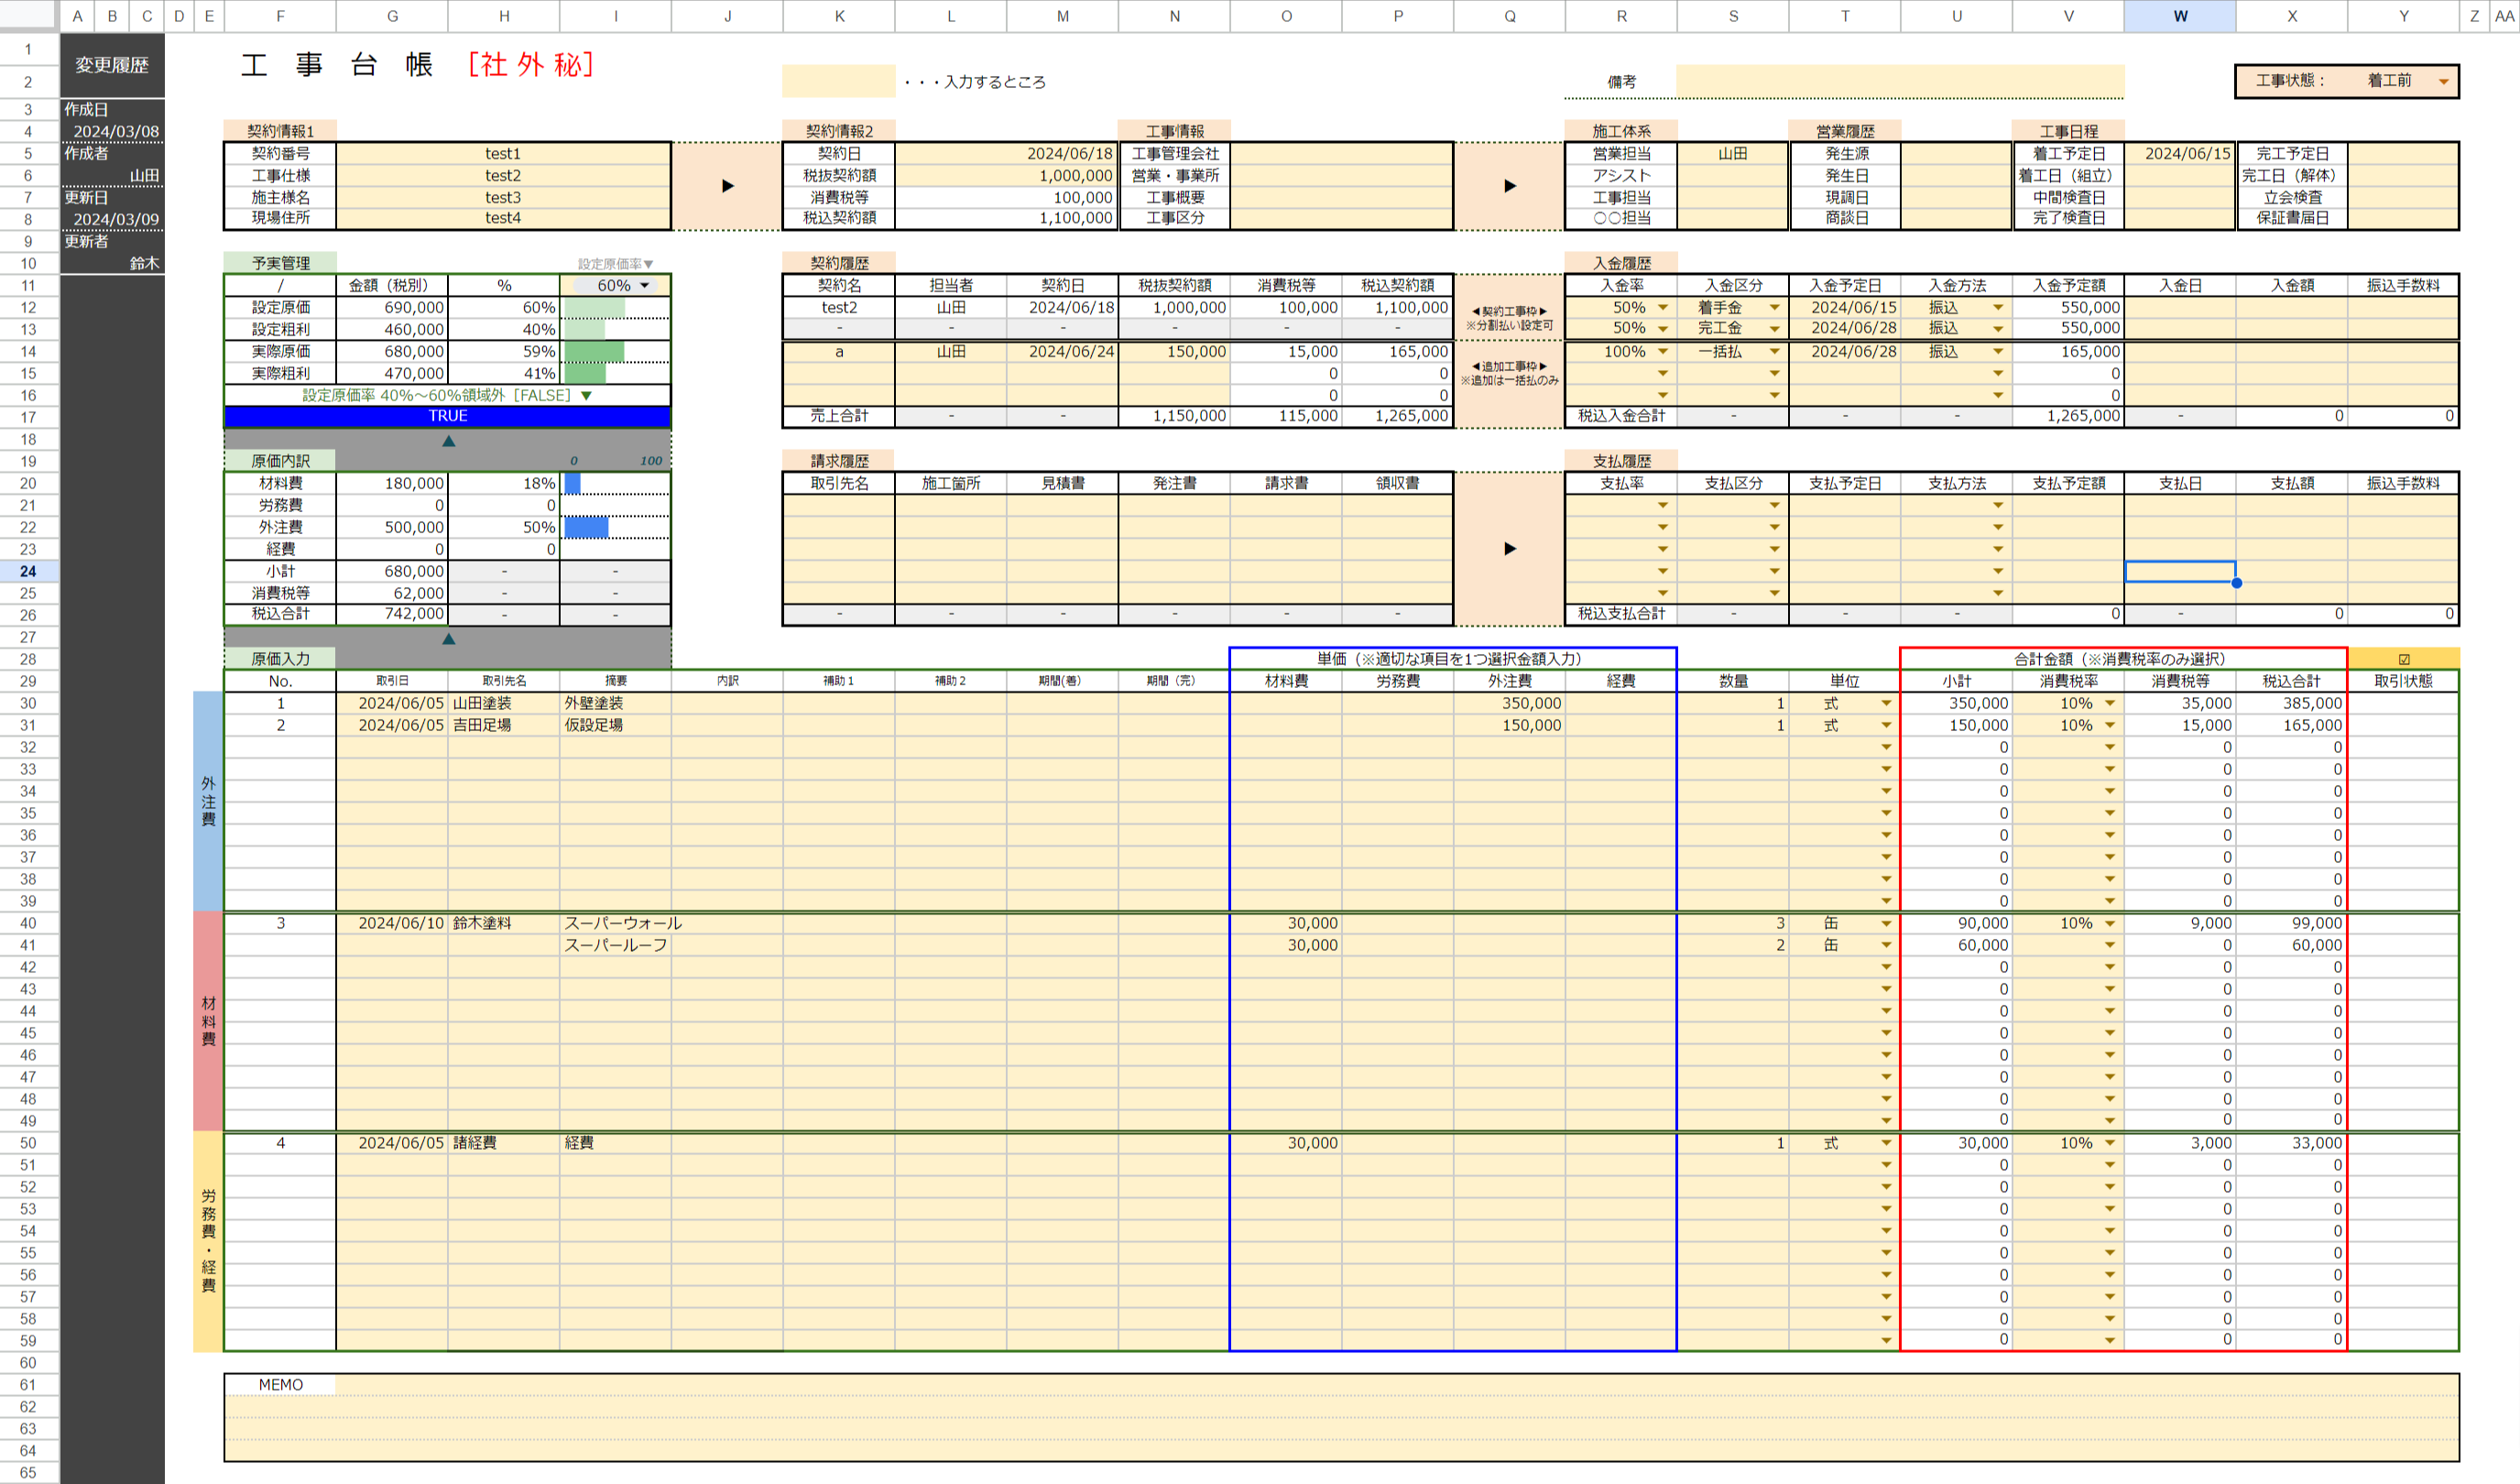Click the 変更履歴 sidebar heading
The height and width of the screenshot is (1484, 2520).
111,65
